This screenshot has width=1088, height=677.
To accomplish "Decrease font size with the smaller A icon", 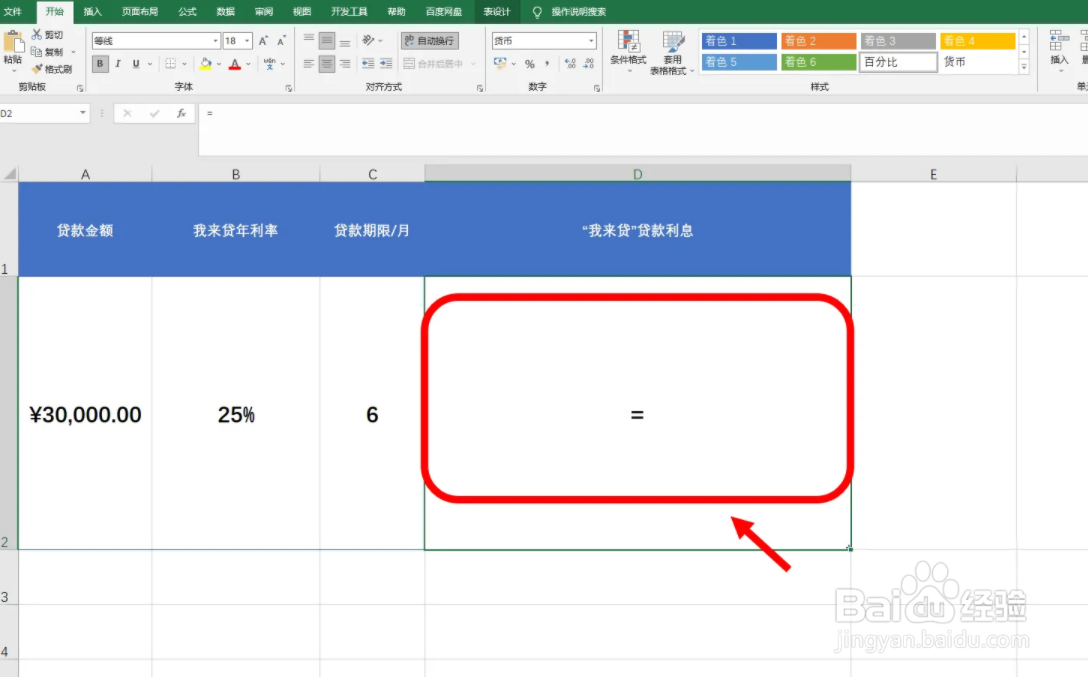I will pos(281,41).
